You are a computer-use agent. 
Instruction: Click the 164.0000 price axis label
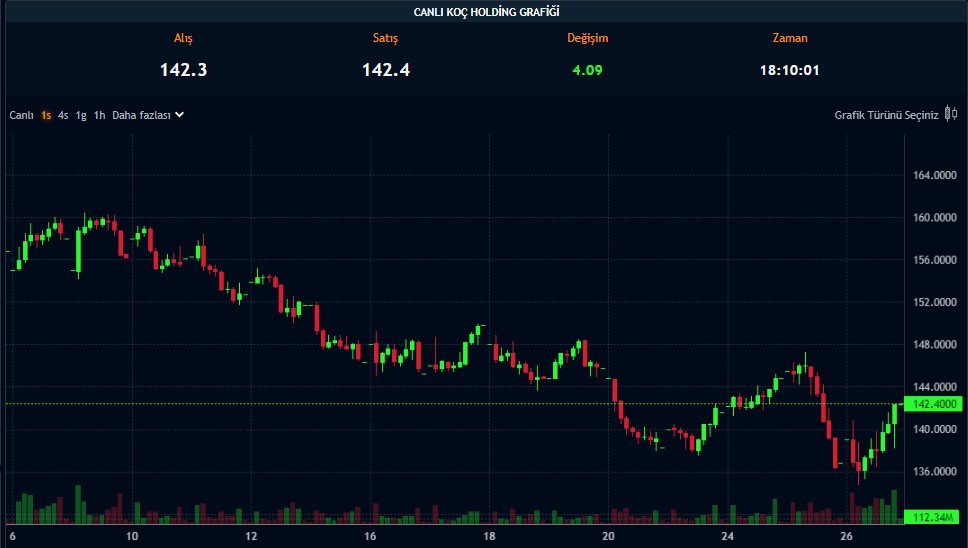932,176
